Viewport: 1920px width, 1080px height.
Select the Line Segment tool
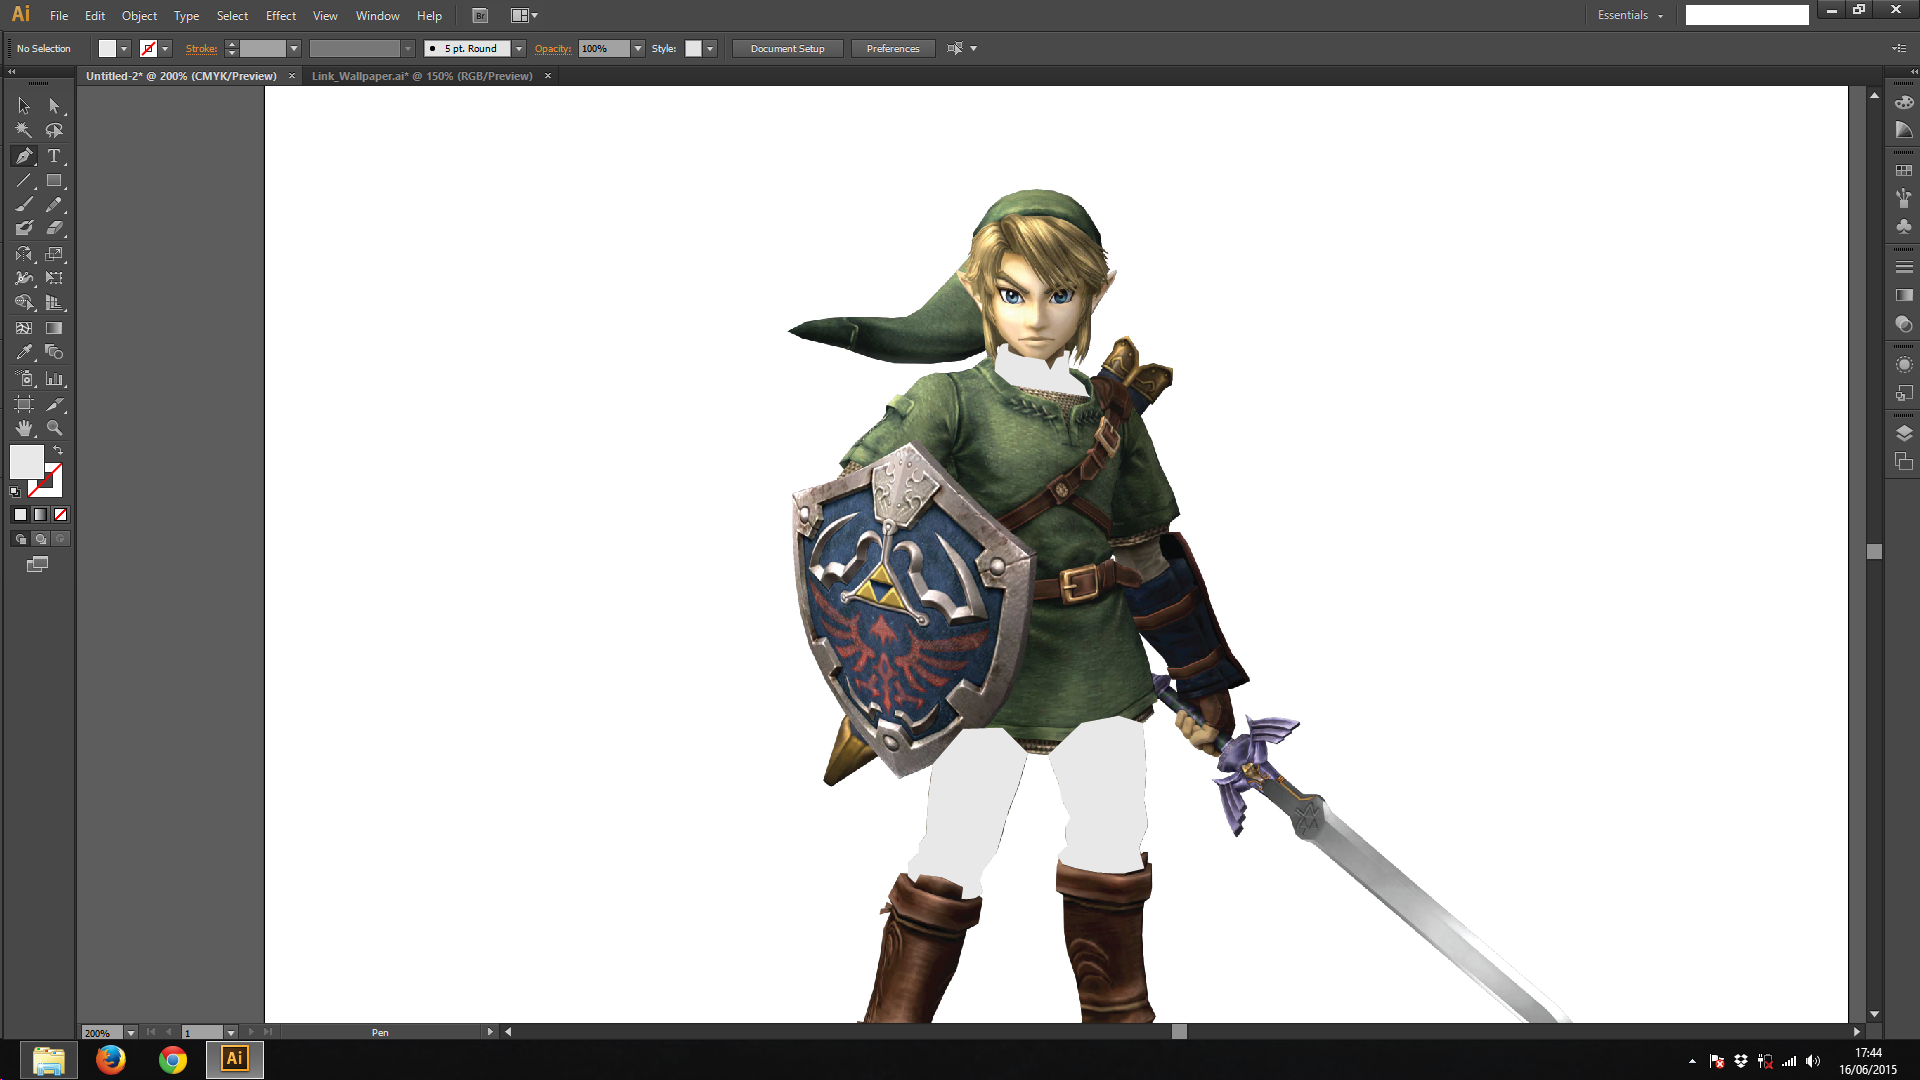point(24,181)
